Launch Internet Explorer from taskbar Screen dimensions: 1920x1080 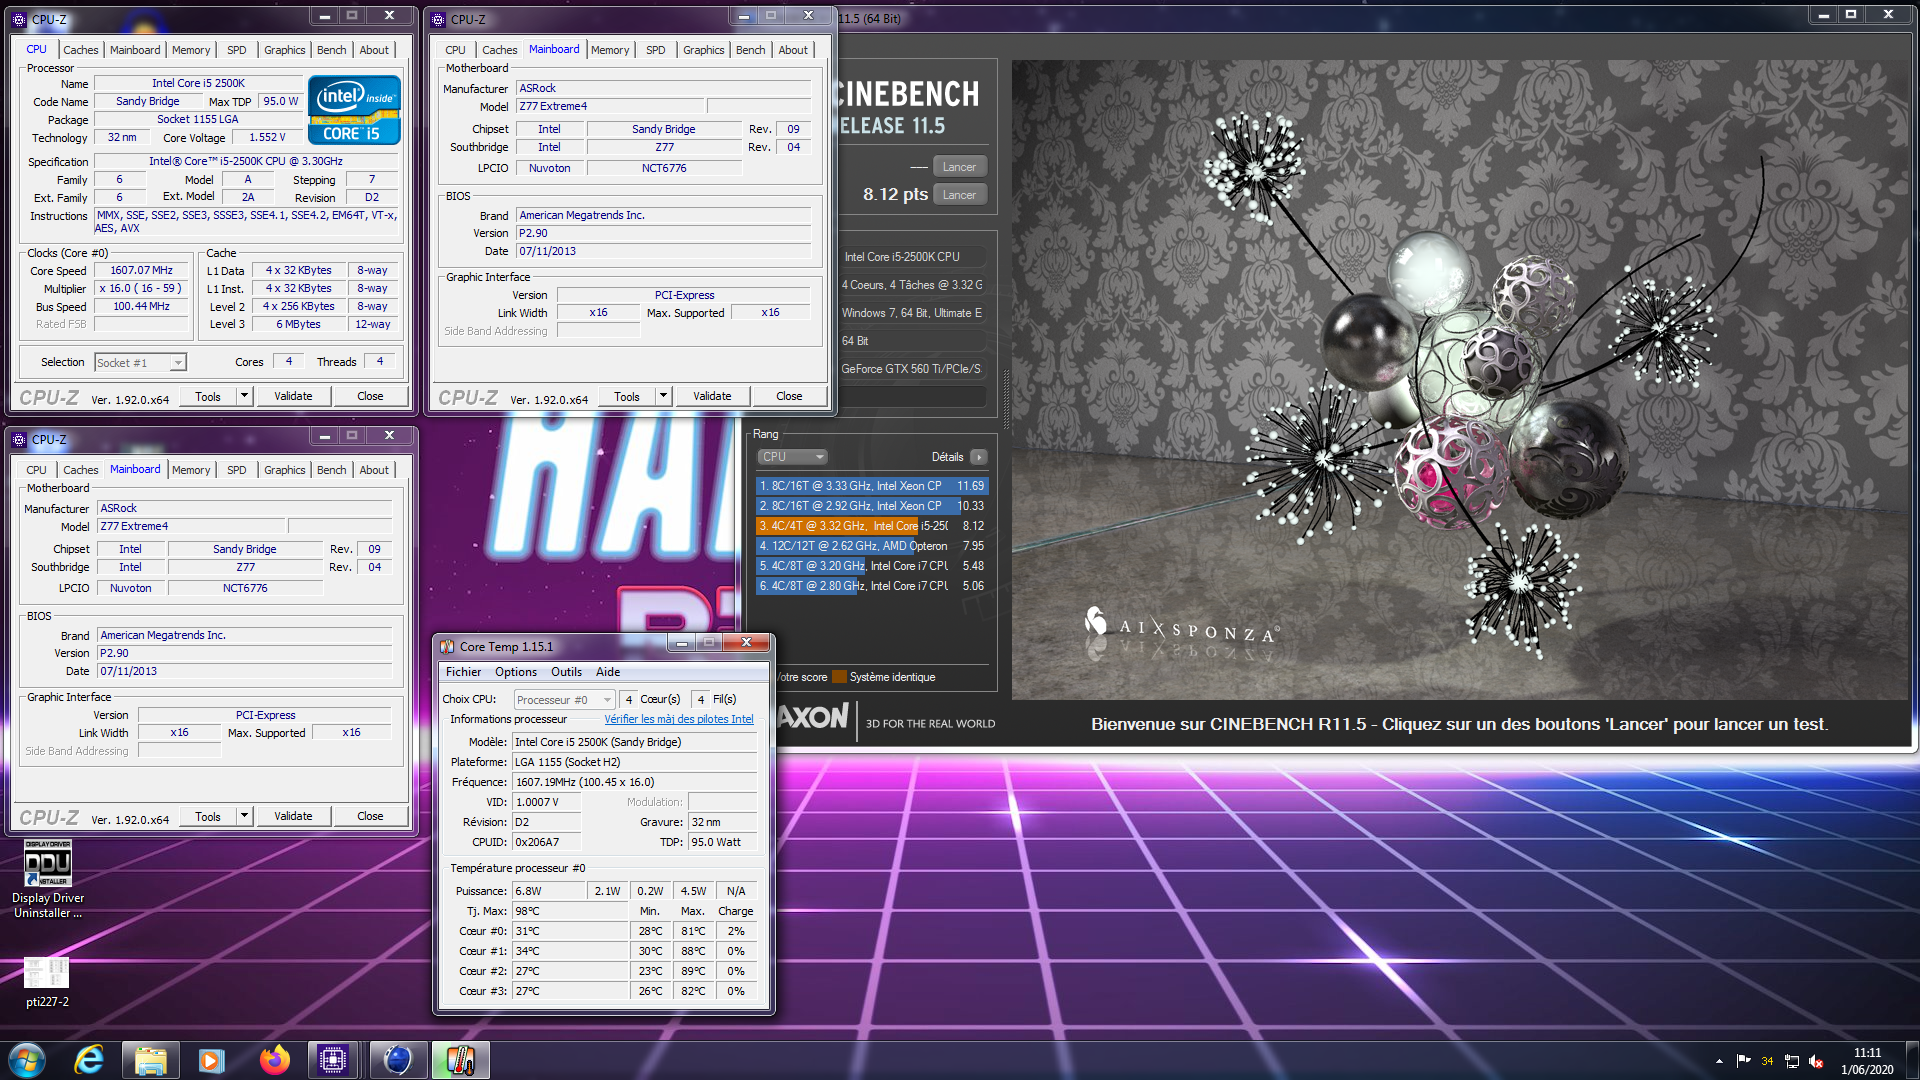point(89,1060)
